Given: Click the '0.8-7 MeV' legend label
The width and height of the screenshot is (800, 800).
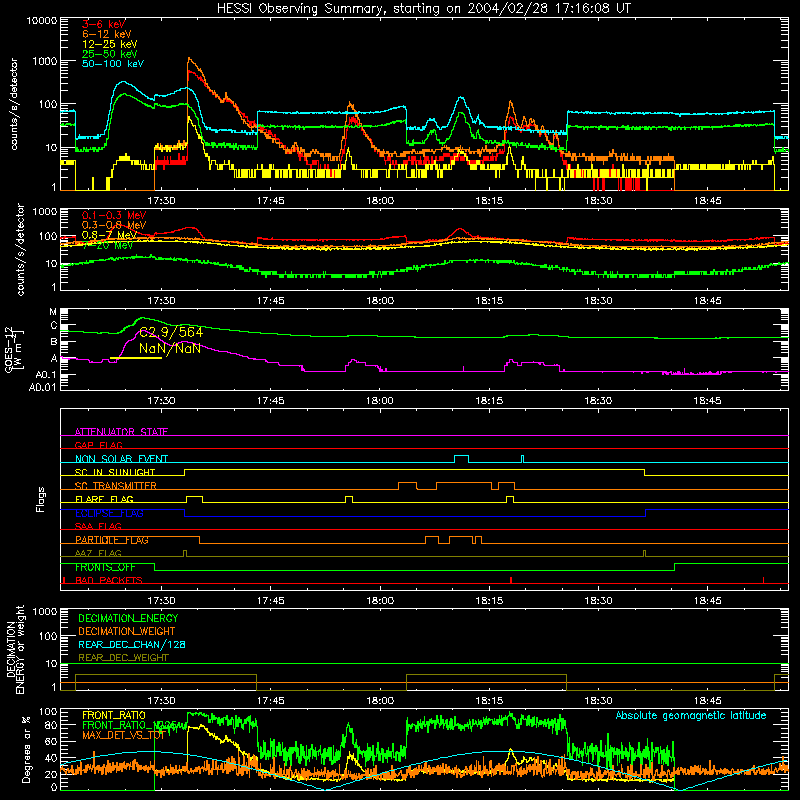Looking at the screenshot, I should [109, 235].
